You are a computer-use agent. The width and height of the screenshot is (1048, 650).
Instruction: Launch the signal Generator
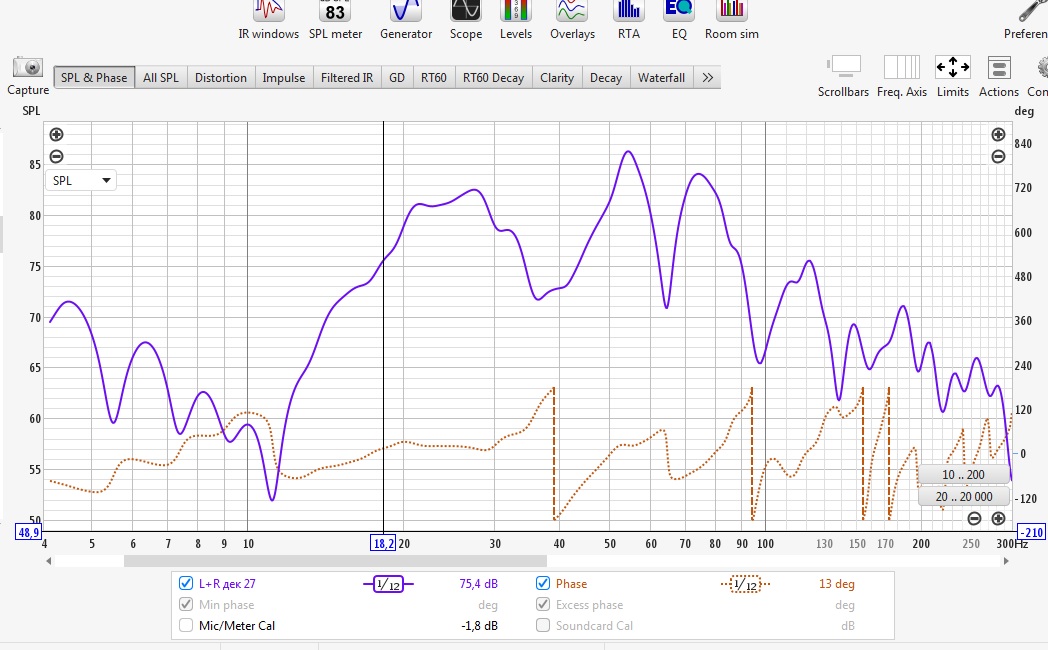pos(406,20)
